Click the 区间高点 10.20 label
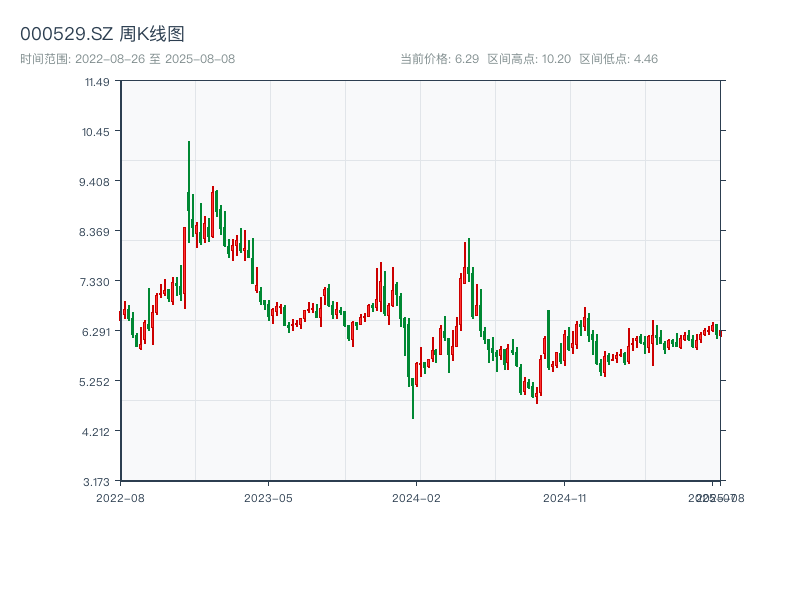The image size is (800, 600). [529, 59]
